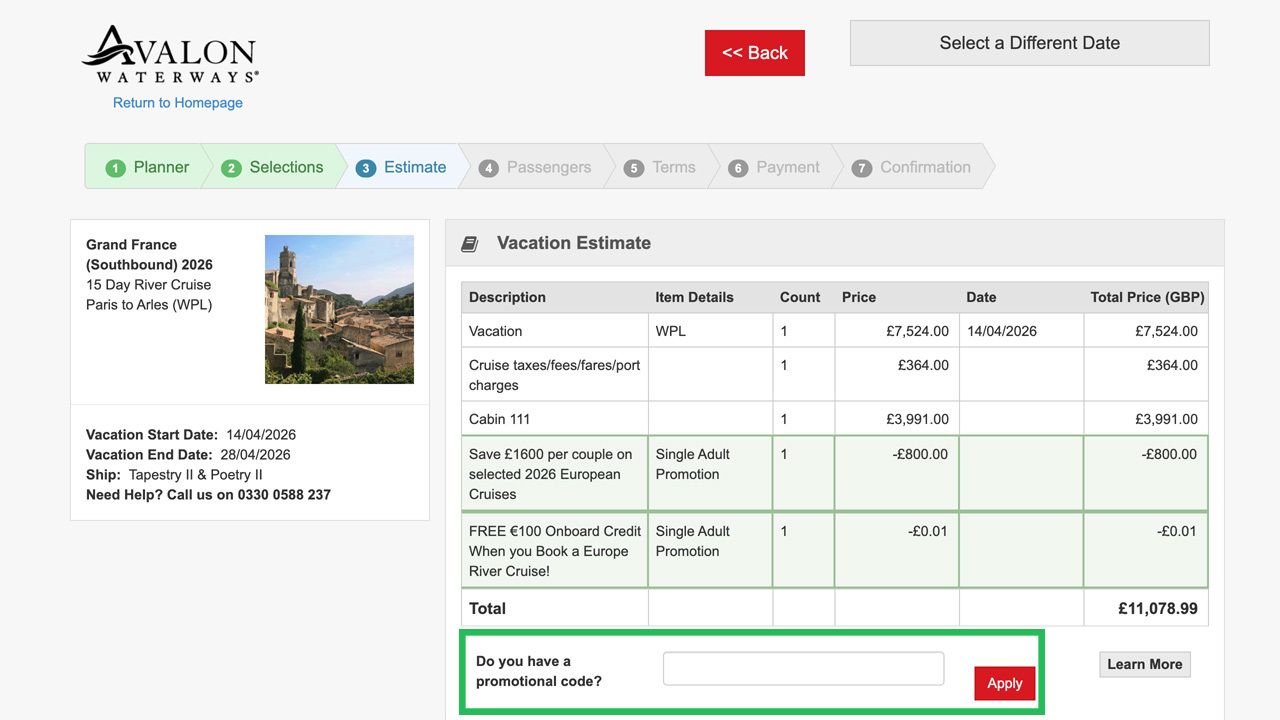This screenshot has width=1280, height=720.
Task: Click the circled 5 icon on Terms step
Action: point(633,167)
